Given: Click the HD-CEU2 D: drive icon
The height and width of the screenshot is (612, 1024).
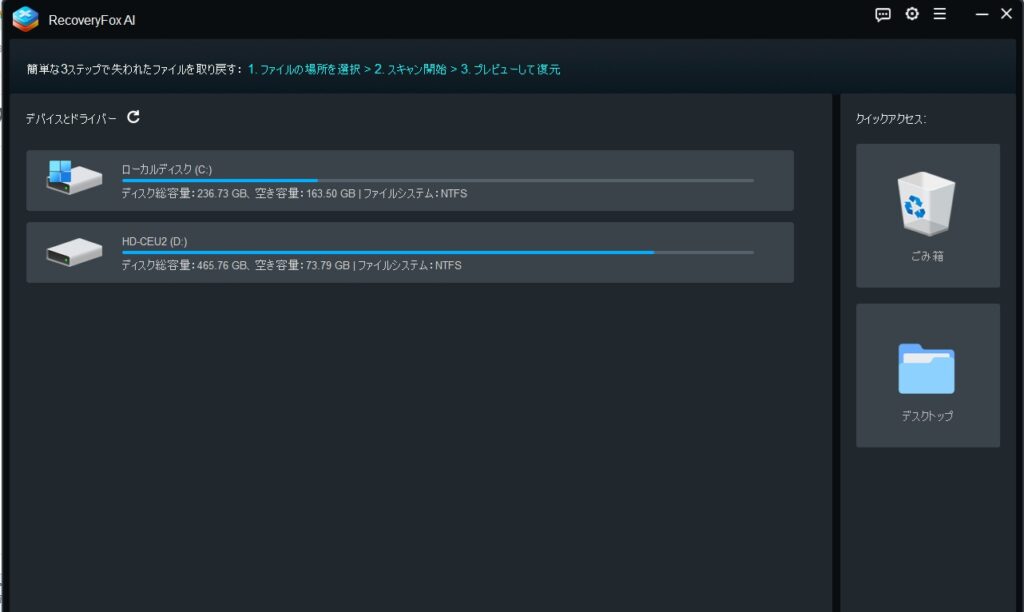Looking at the screenshot, I should click(74, 252).
